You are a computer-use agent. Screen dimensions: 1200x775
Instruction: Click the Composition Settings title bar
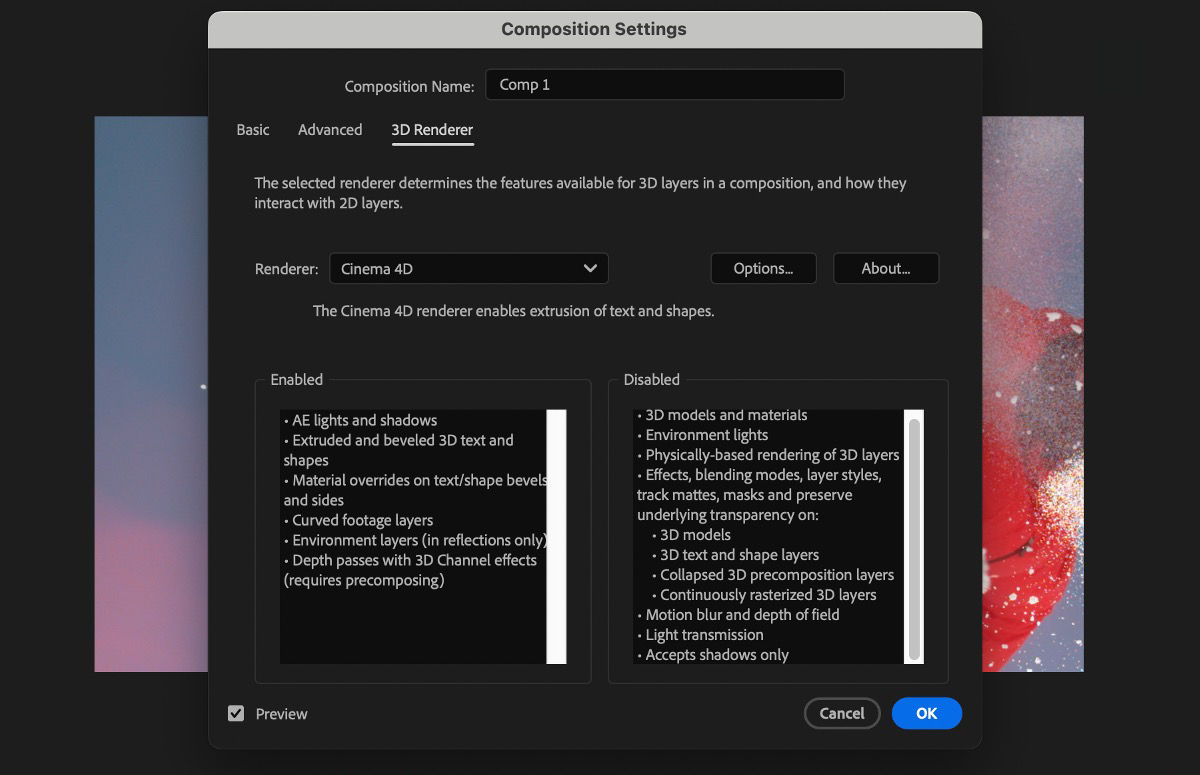coord(594,29)
